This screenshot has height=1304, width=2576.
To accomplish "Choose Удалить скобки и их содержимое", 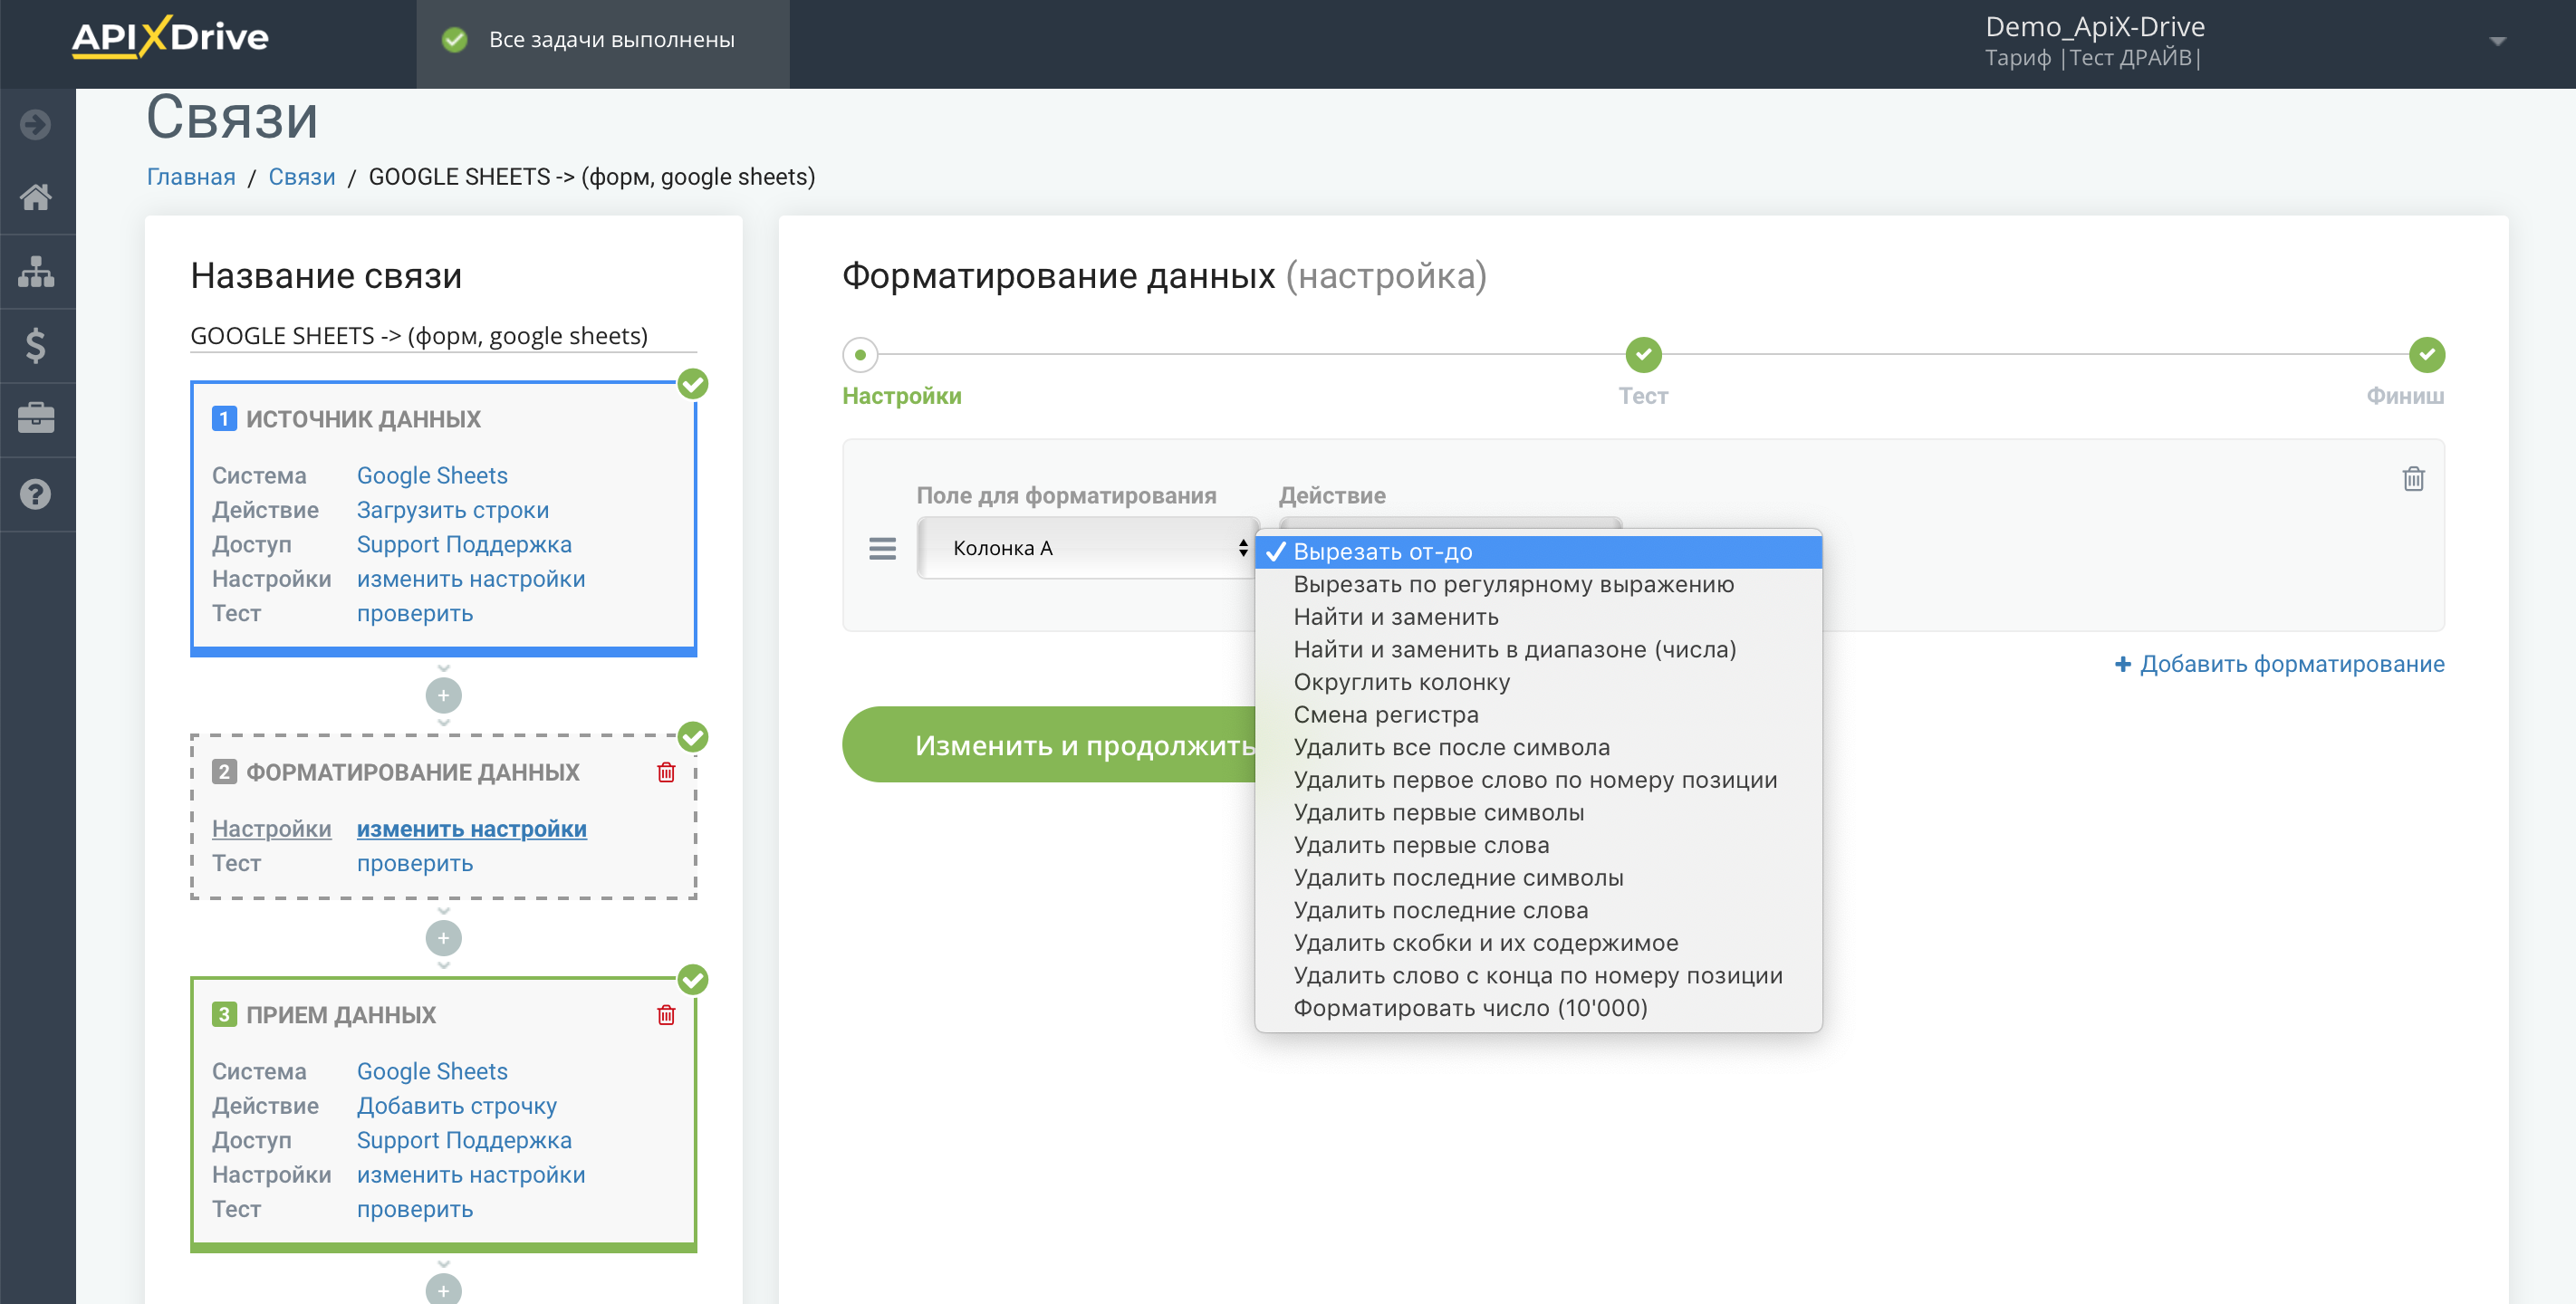I will tap(1538, 943).
